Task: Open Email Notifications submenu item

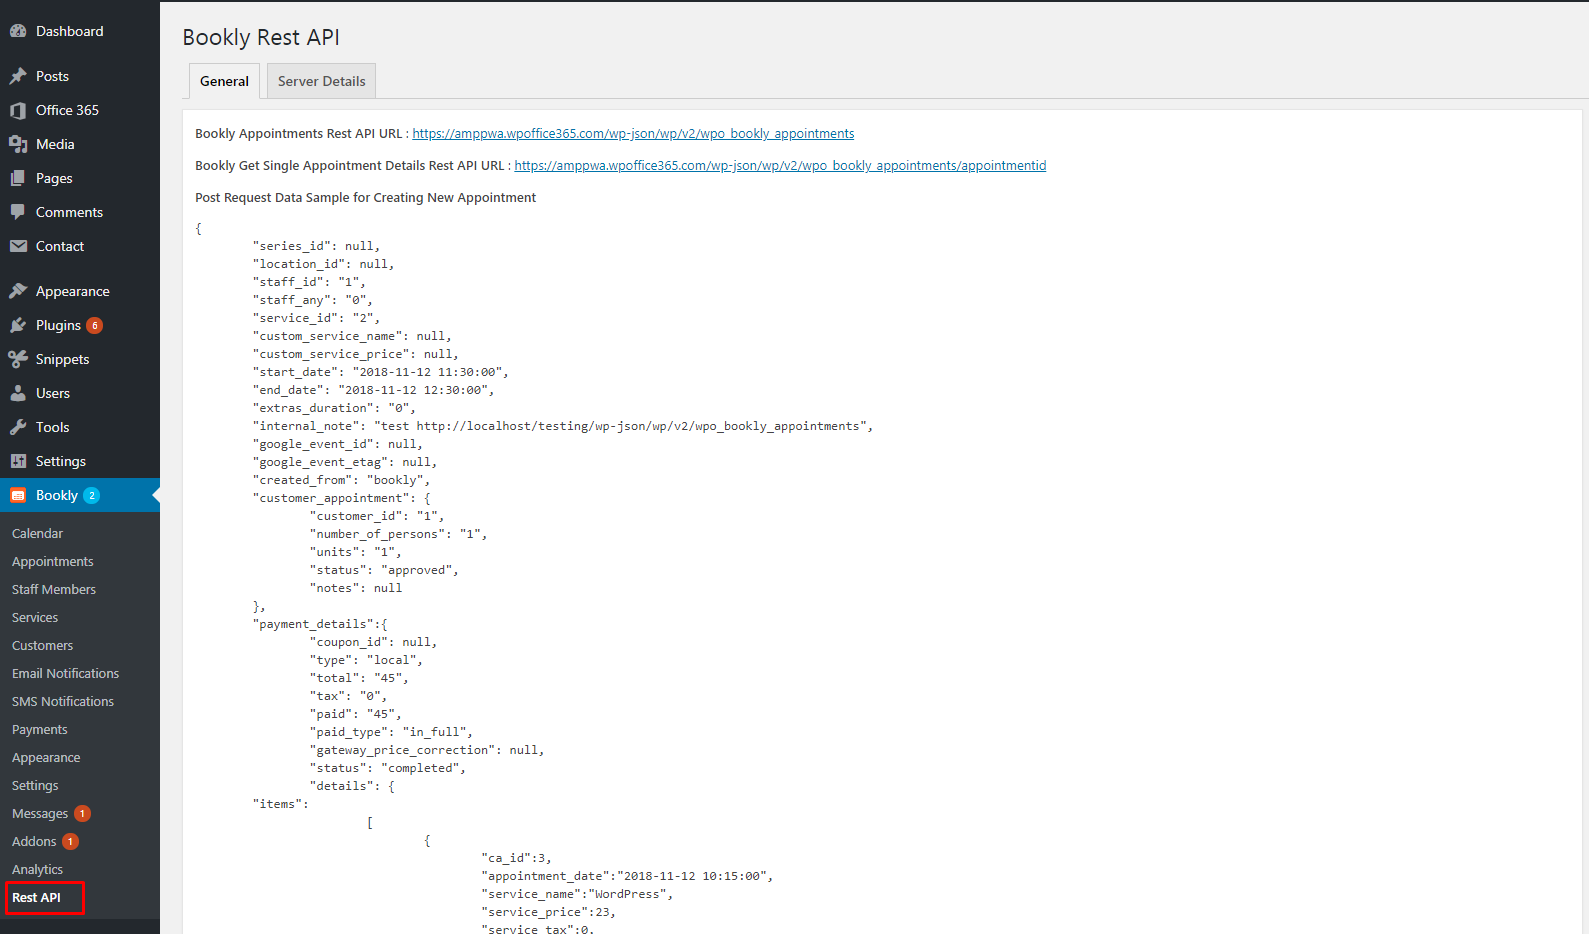Action: pyautogui.click(x=66, y=674)
